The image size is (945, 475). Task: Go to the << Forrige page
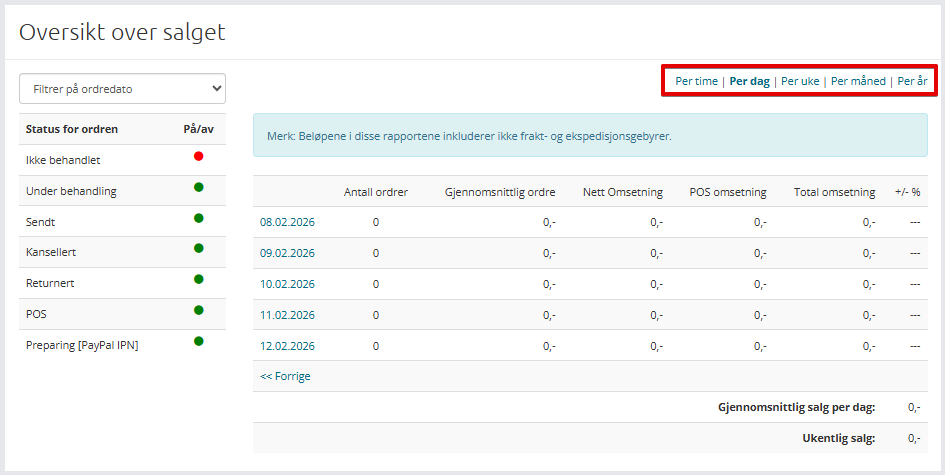285,376
